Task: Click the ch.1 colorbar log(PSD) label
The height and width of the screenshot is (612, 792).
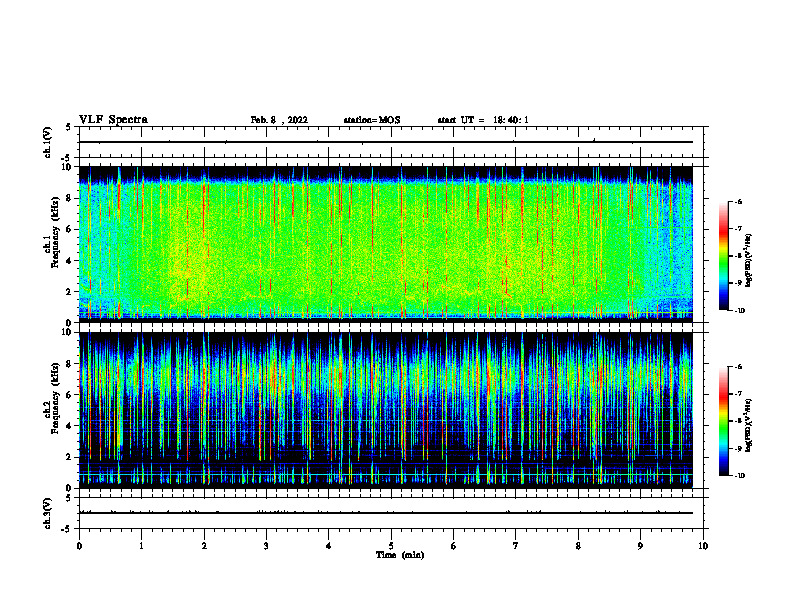Action: pos(748,260)
